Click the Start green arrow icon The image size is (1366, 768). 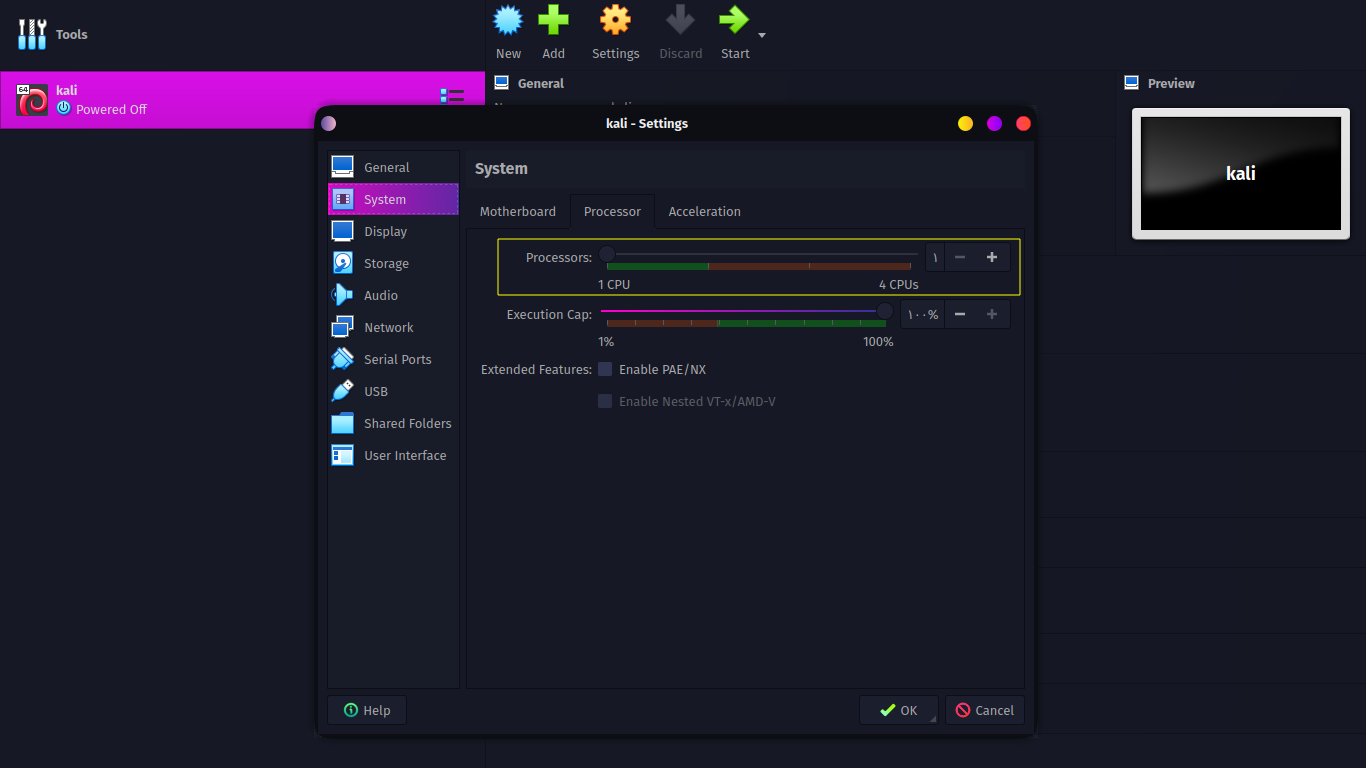pos(734,20)
